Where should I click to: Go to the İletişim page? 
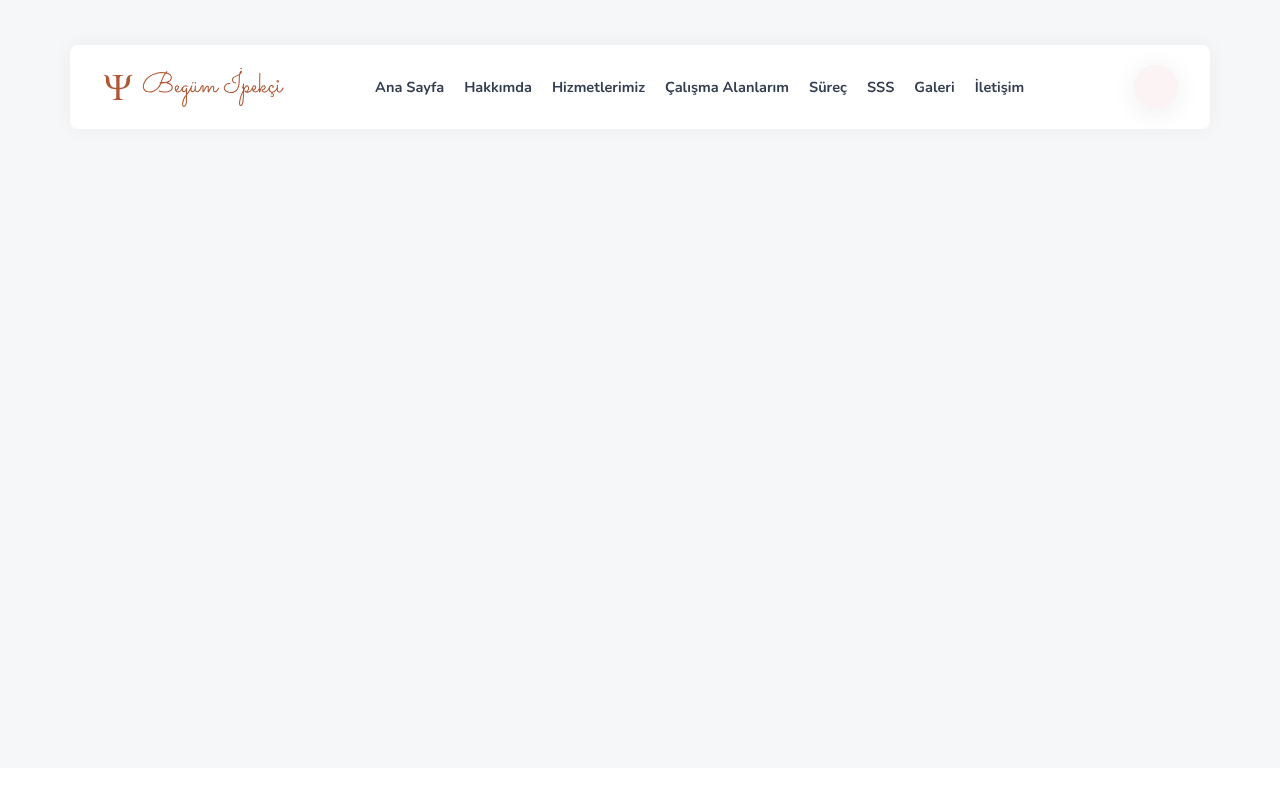pyautogui.click(x=999, y=87)
